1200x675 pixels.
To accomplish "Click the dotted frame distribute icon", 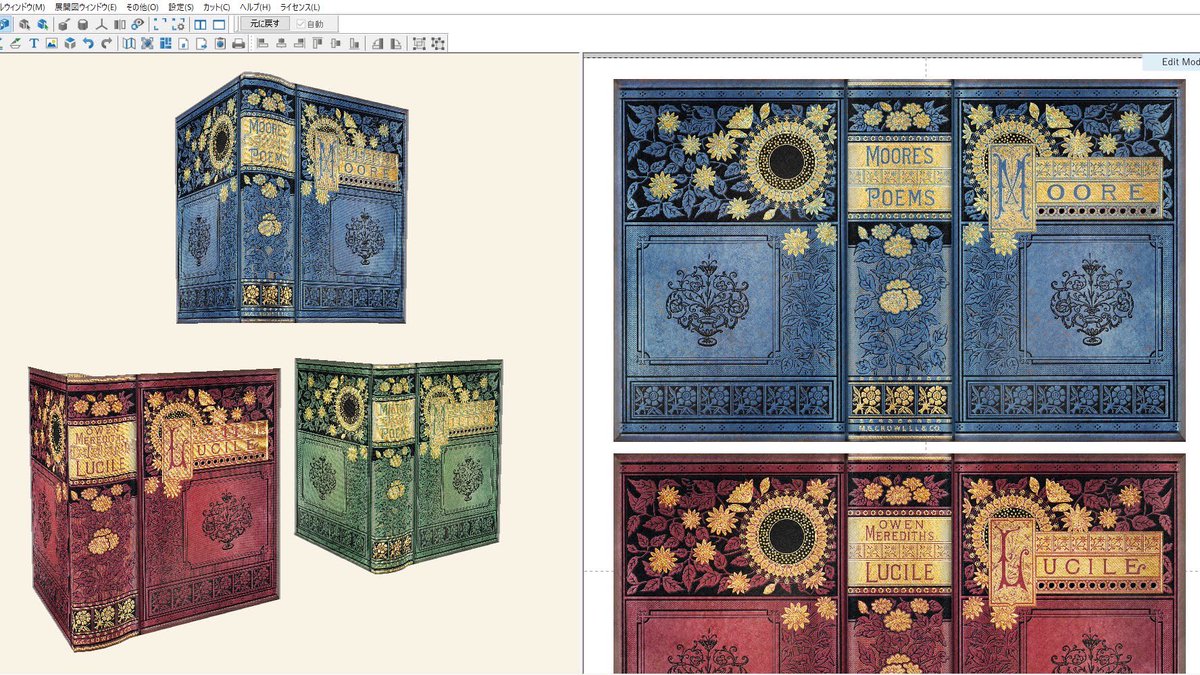I will click(437, 43).
